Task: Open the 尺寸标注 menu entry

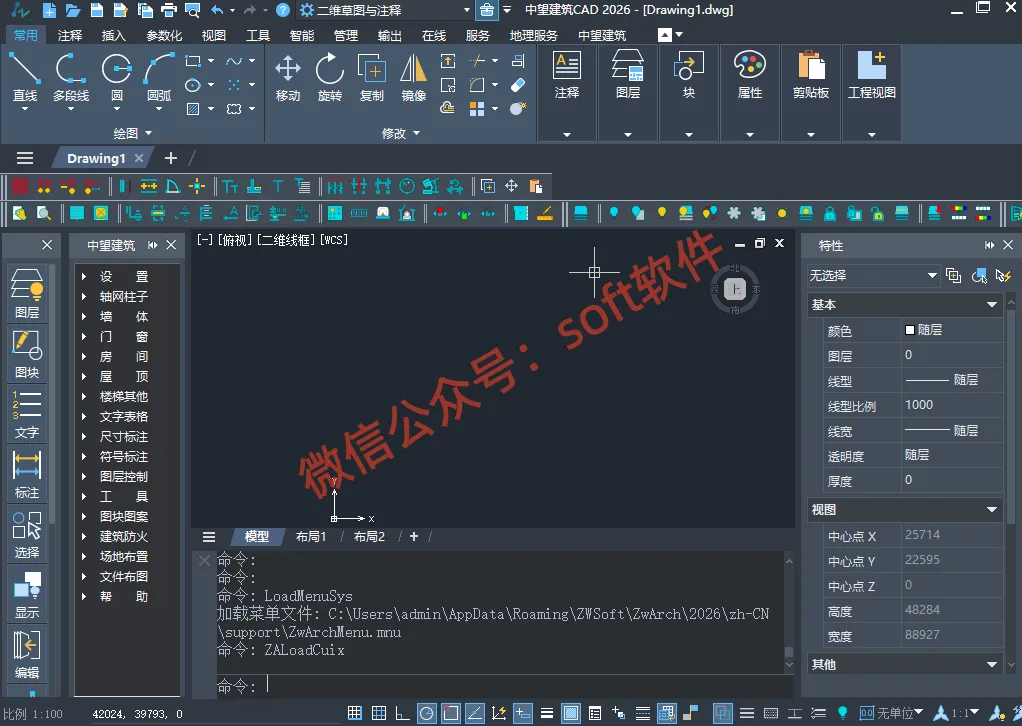Action: pyautogui.click(x=124, y=437)
